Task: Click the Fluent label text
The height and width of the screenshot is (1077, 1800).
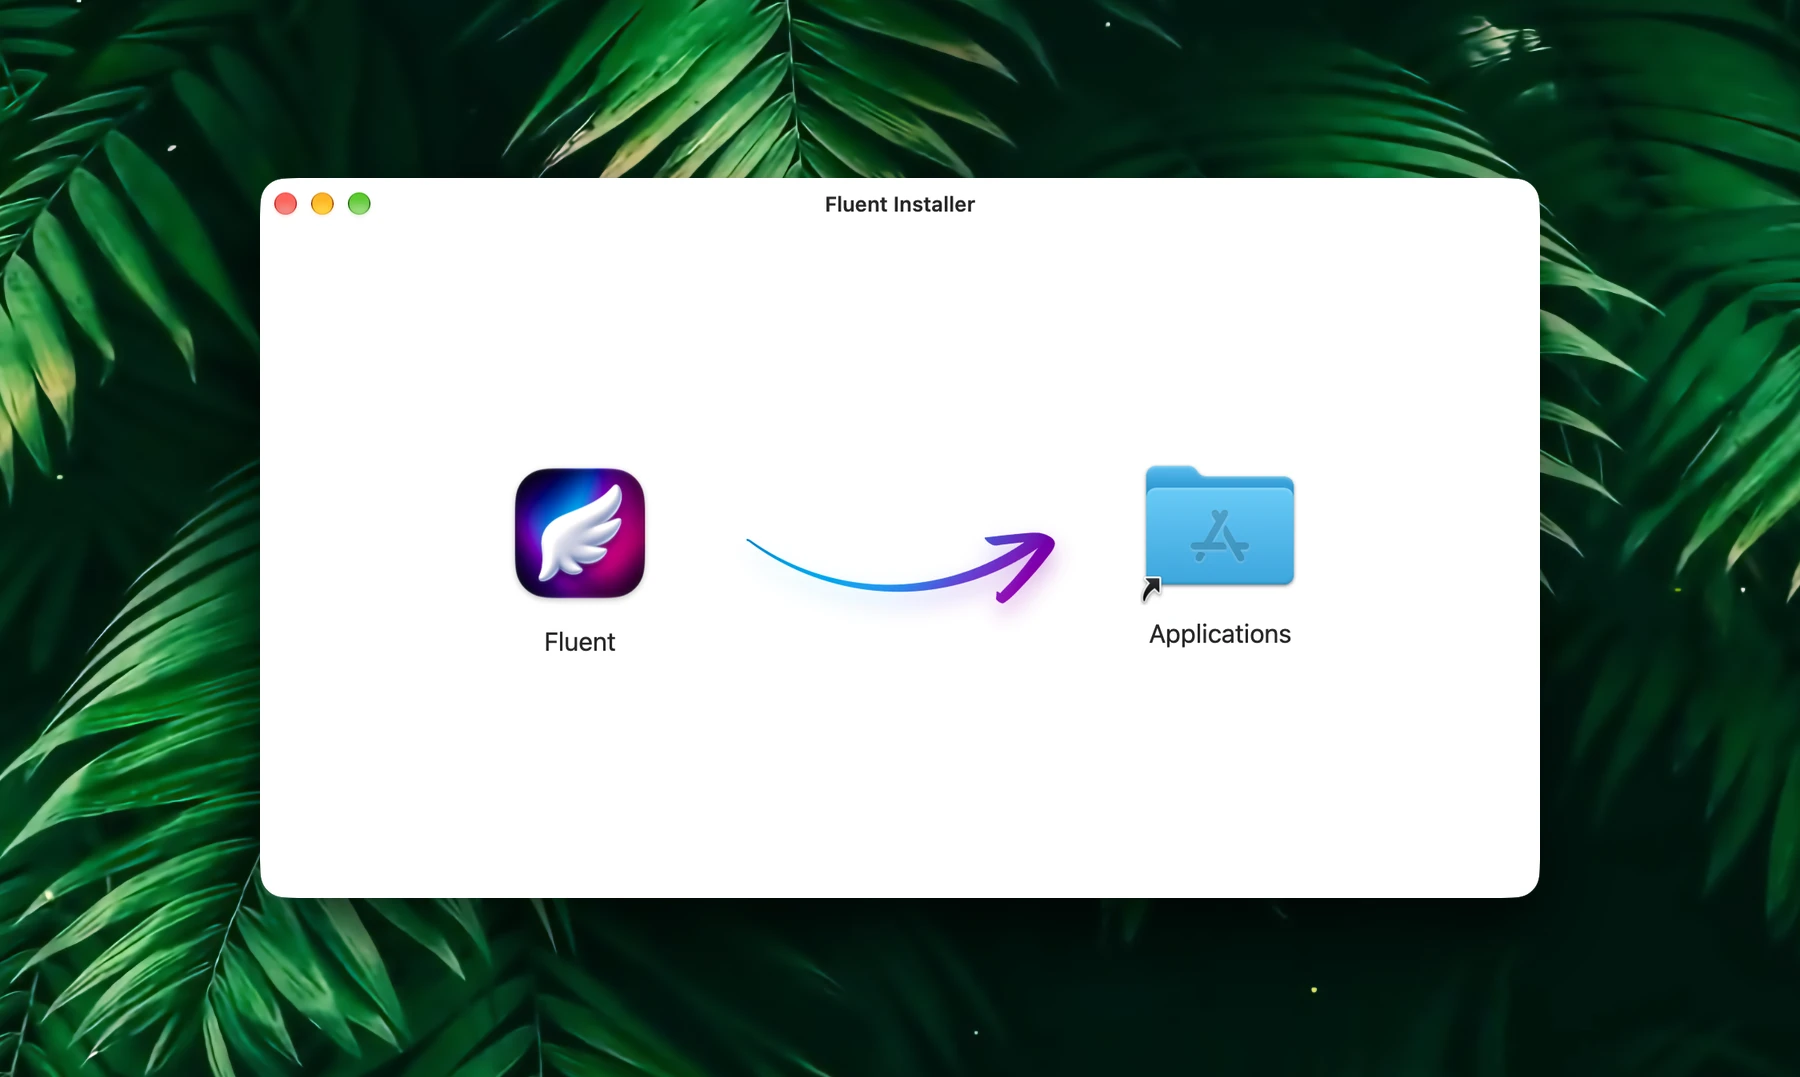Action: click(x=580, y=642)
